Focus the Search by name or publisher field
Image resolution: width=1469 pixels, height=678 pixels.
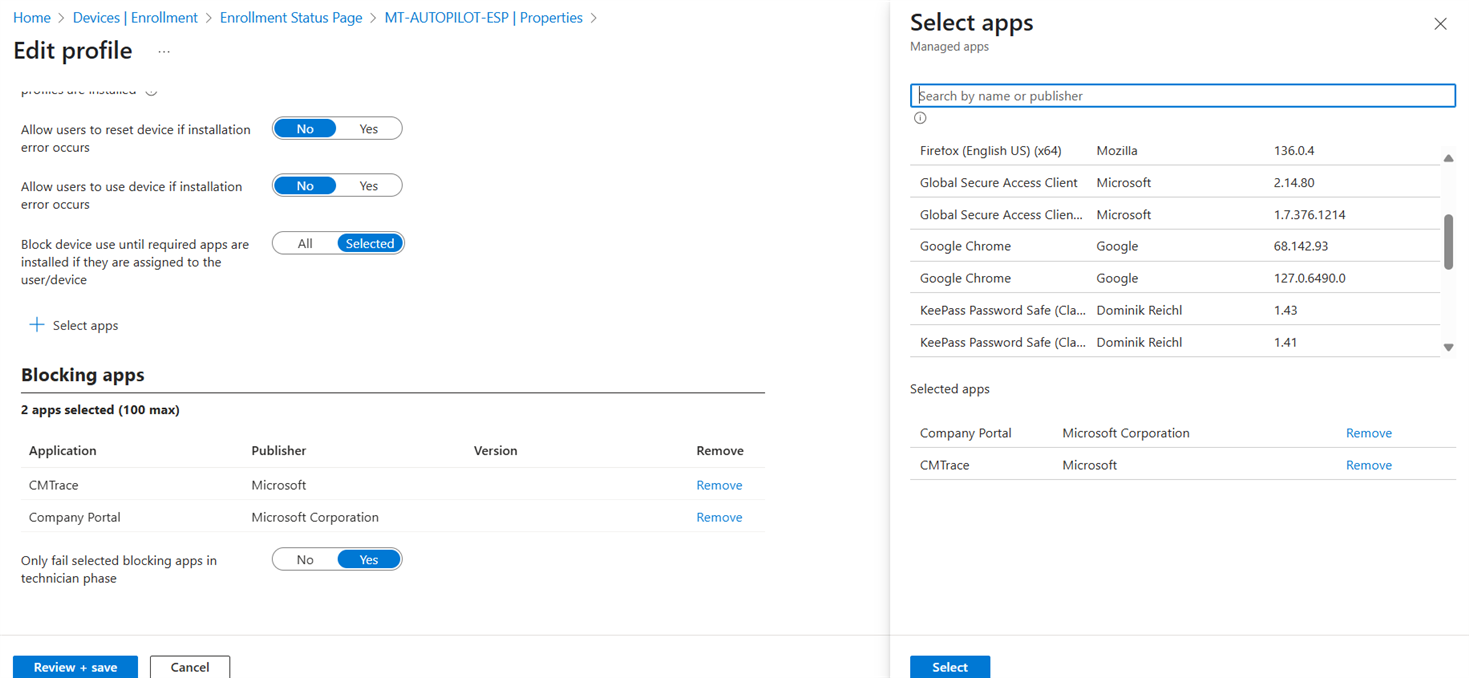pyautogui.click(x=1183, y=96)
